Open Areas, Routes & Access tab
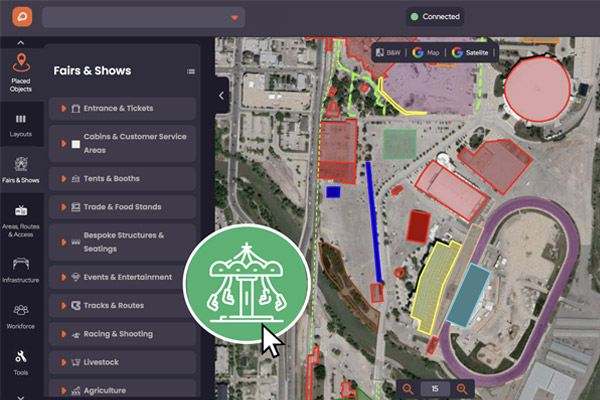Viewport: 600px width, 400px height. coord(21,221)
